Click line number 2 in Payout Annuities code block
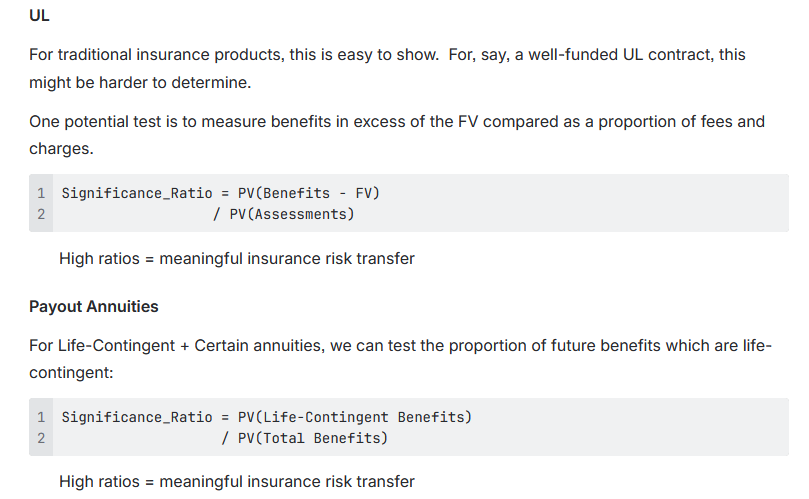Screen dimensions: 809x499 (41, 438)
